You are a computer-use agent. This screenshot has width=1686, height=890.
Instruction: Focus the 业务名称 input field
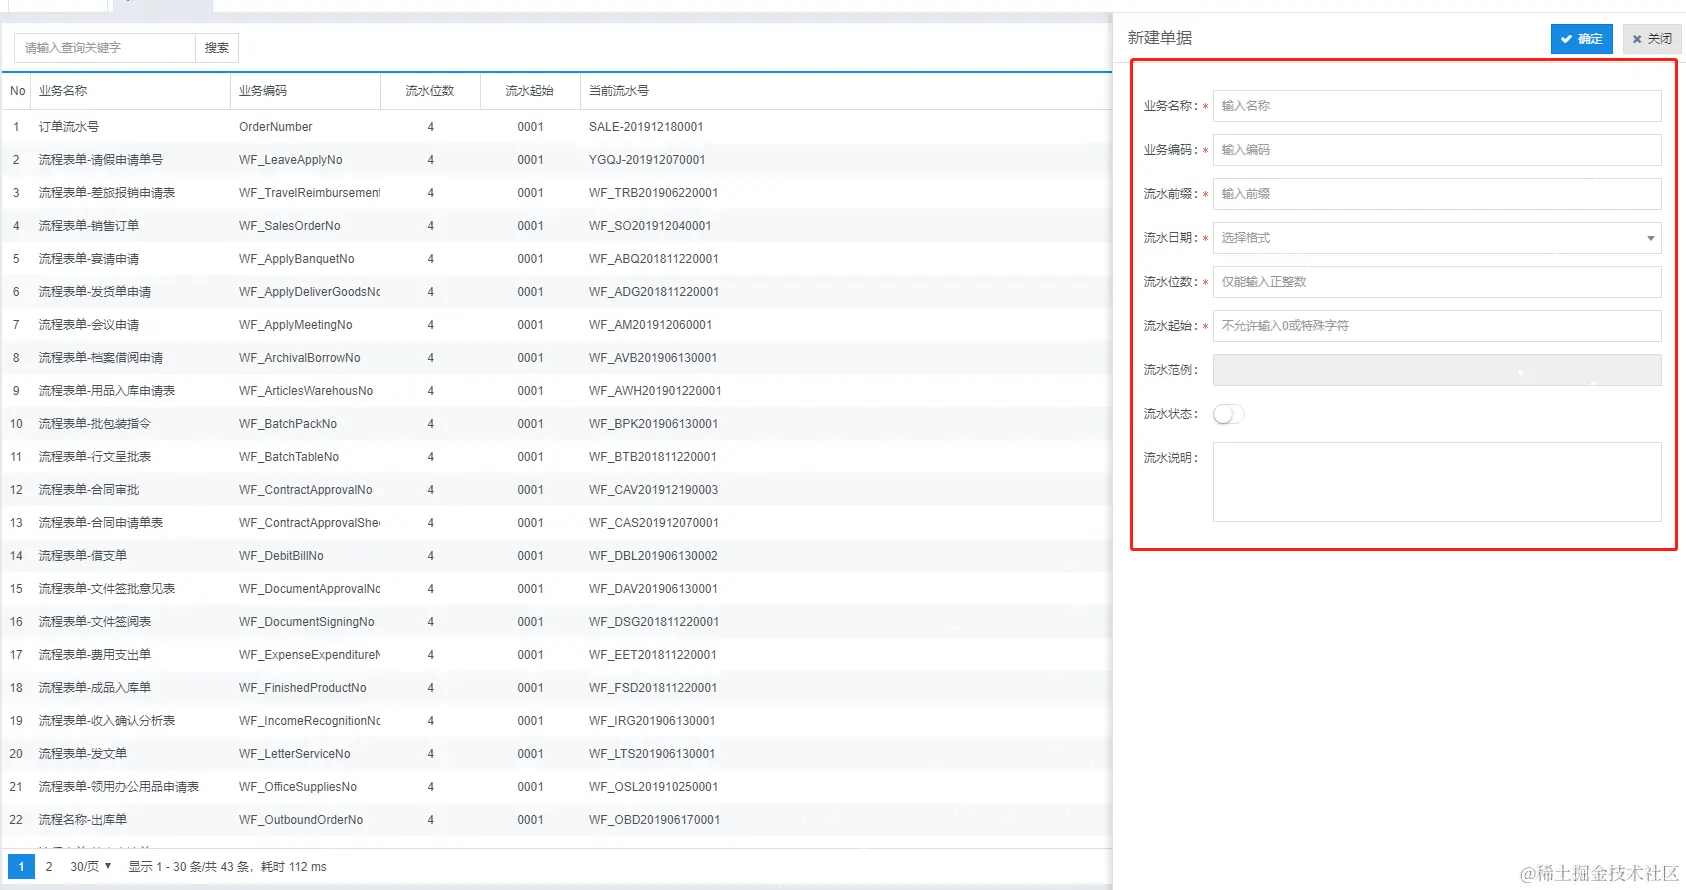(1437, 106)
